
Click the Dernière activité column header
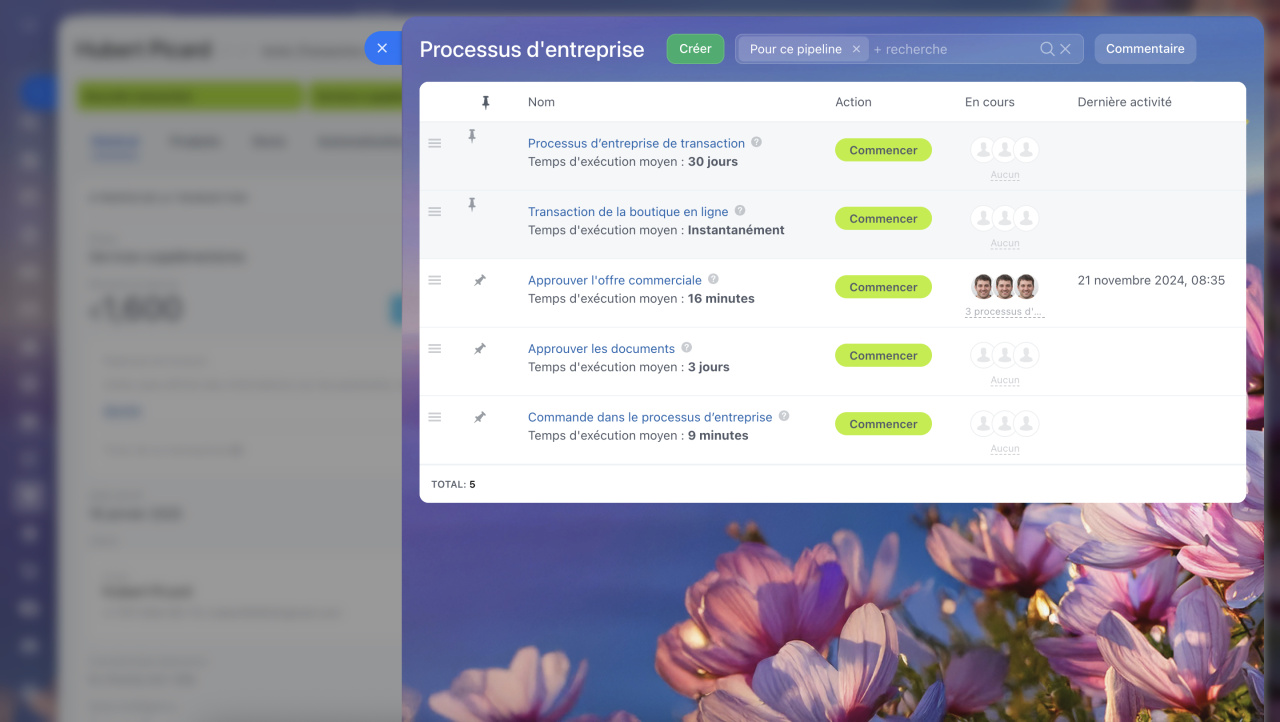point(1125,102)
